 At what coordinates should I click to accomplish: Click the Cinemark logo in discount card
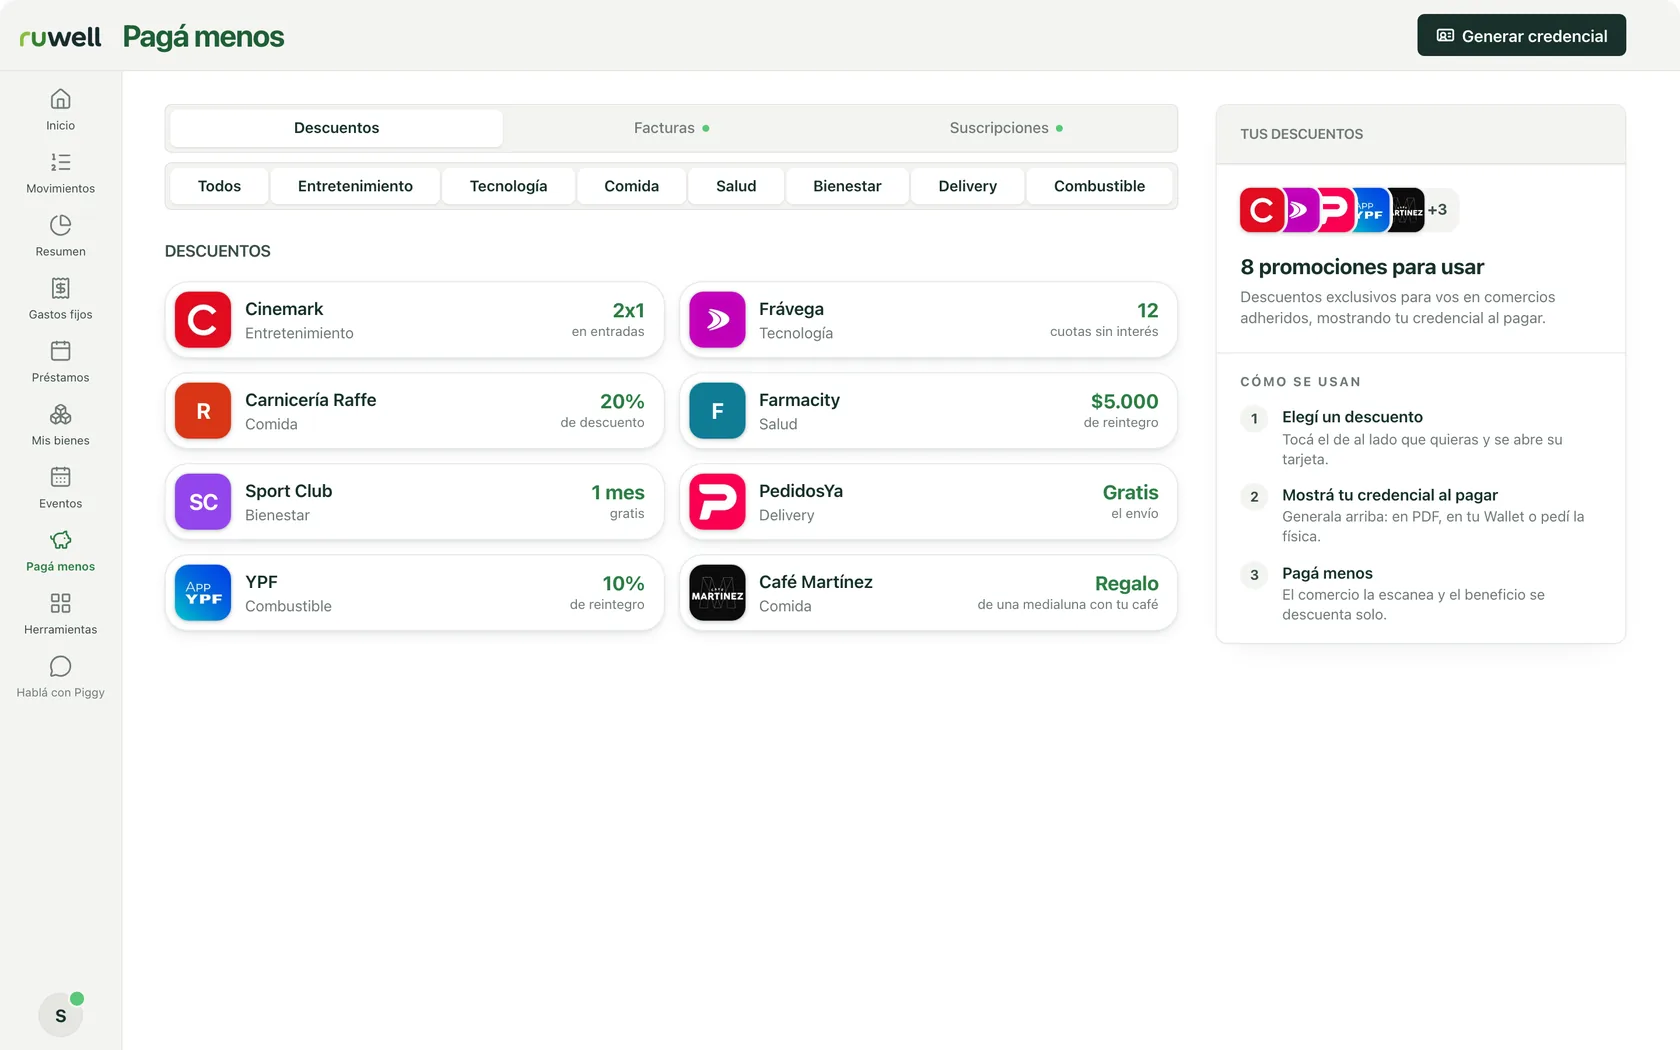pos(203,320)
